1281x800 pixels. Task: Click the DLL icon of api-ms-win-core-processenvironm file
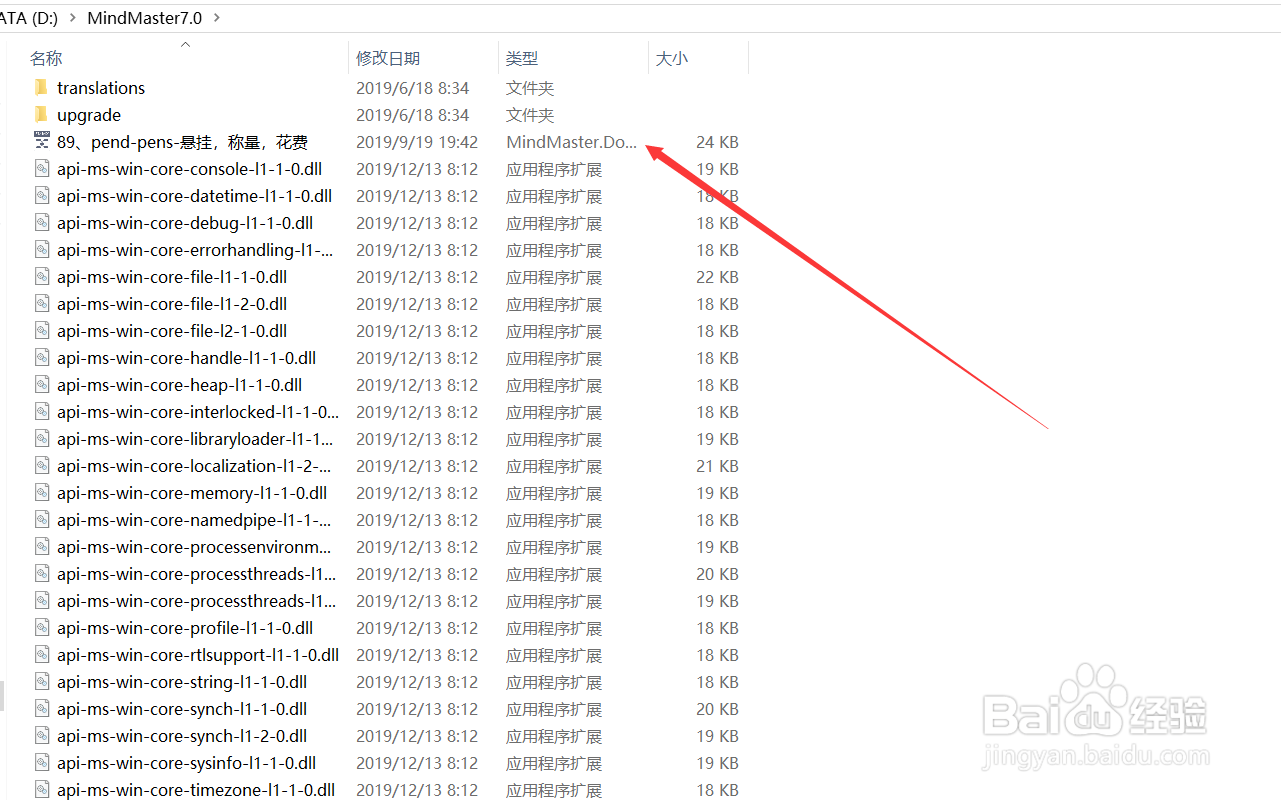[41, 547]
